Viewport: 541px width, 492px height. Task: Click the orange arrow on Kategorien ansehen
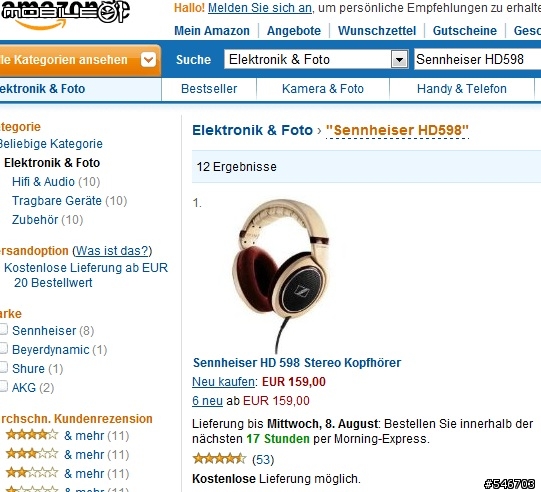(x=149, y=60)
